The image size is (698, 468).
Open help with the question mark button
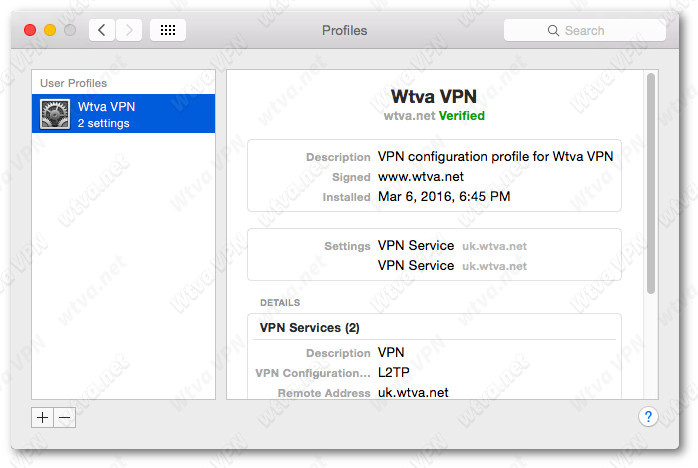click(x=648, y=417)
